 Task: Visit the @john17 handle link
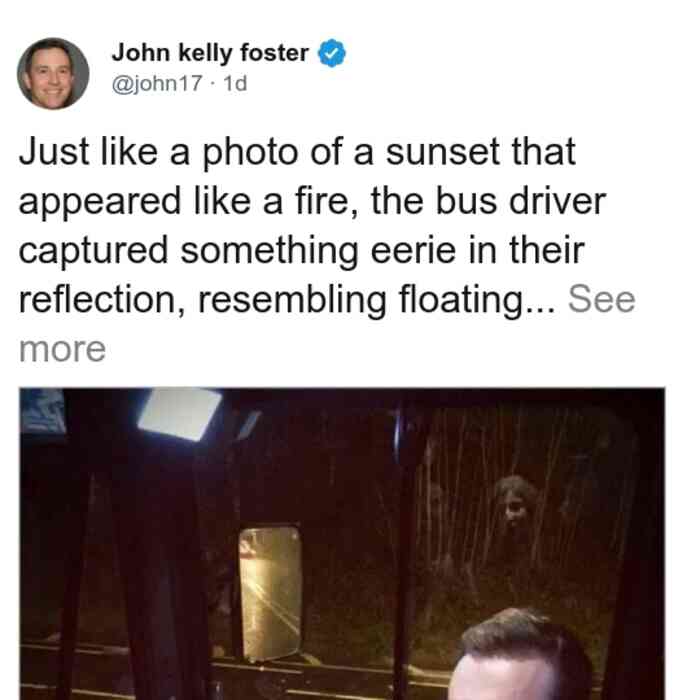pyautogui.click(x=157, y=83)
